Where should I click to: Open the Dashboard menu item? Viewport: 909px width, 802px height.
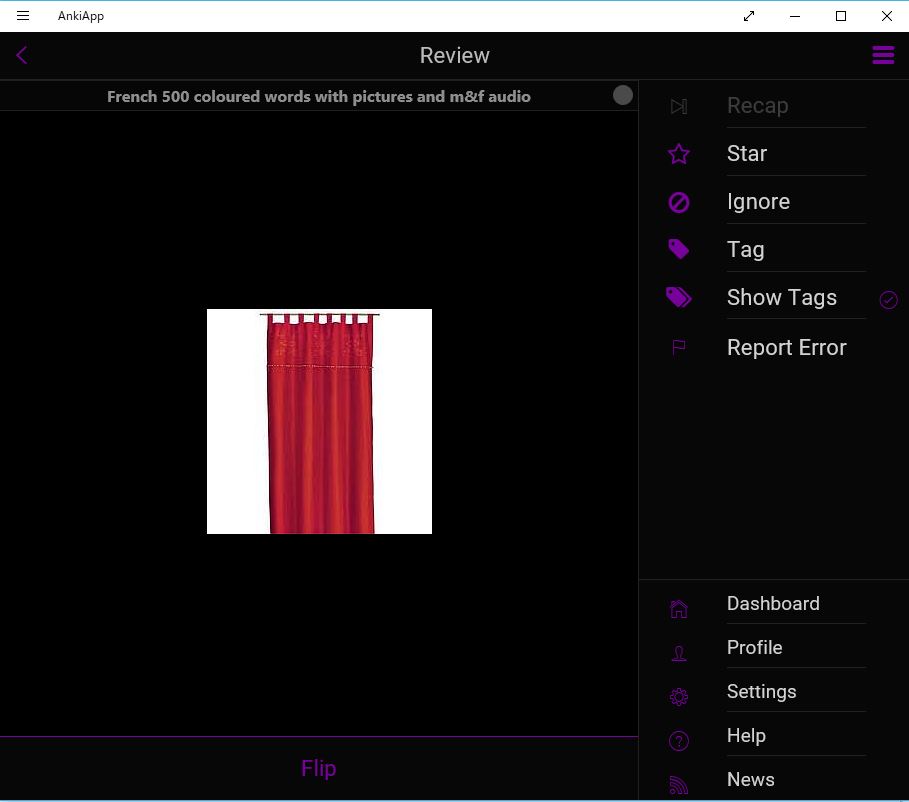pyautogui.click(x=773, y=603)
